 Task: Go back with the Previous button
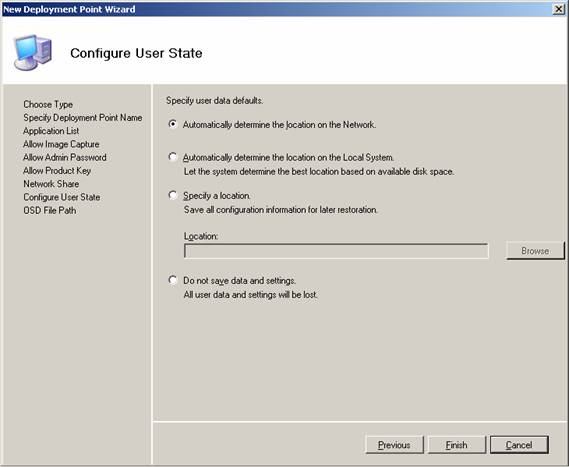click(x=394, y=445)
